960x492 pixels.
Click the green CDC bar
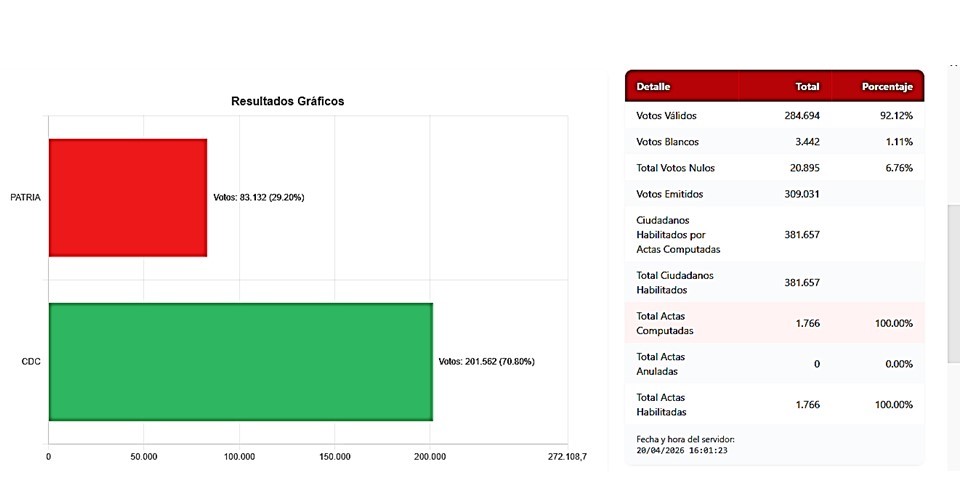[x=240, y=361]
